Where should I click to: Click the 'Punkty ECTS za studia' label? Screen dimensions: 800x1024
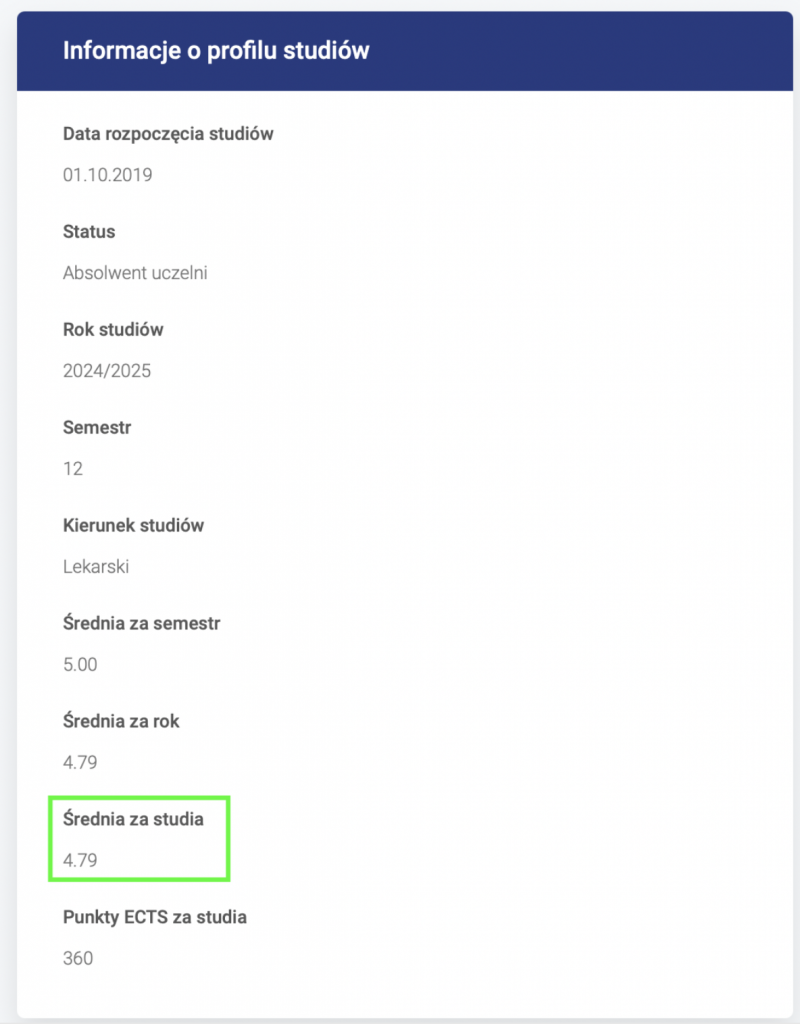154,917
